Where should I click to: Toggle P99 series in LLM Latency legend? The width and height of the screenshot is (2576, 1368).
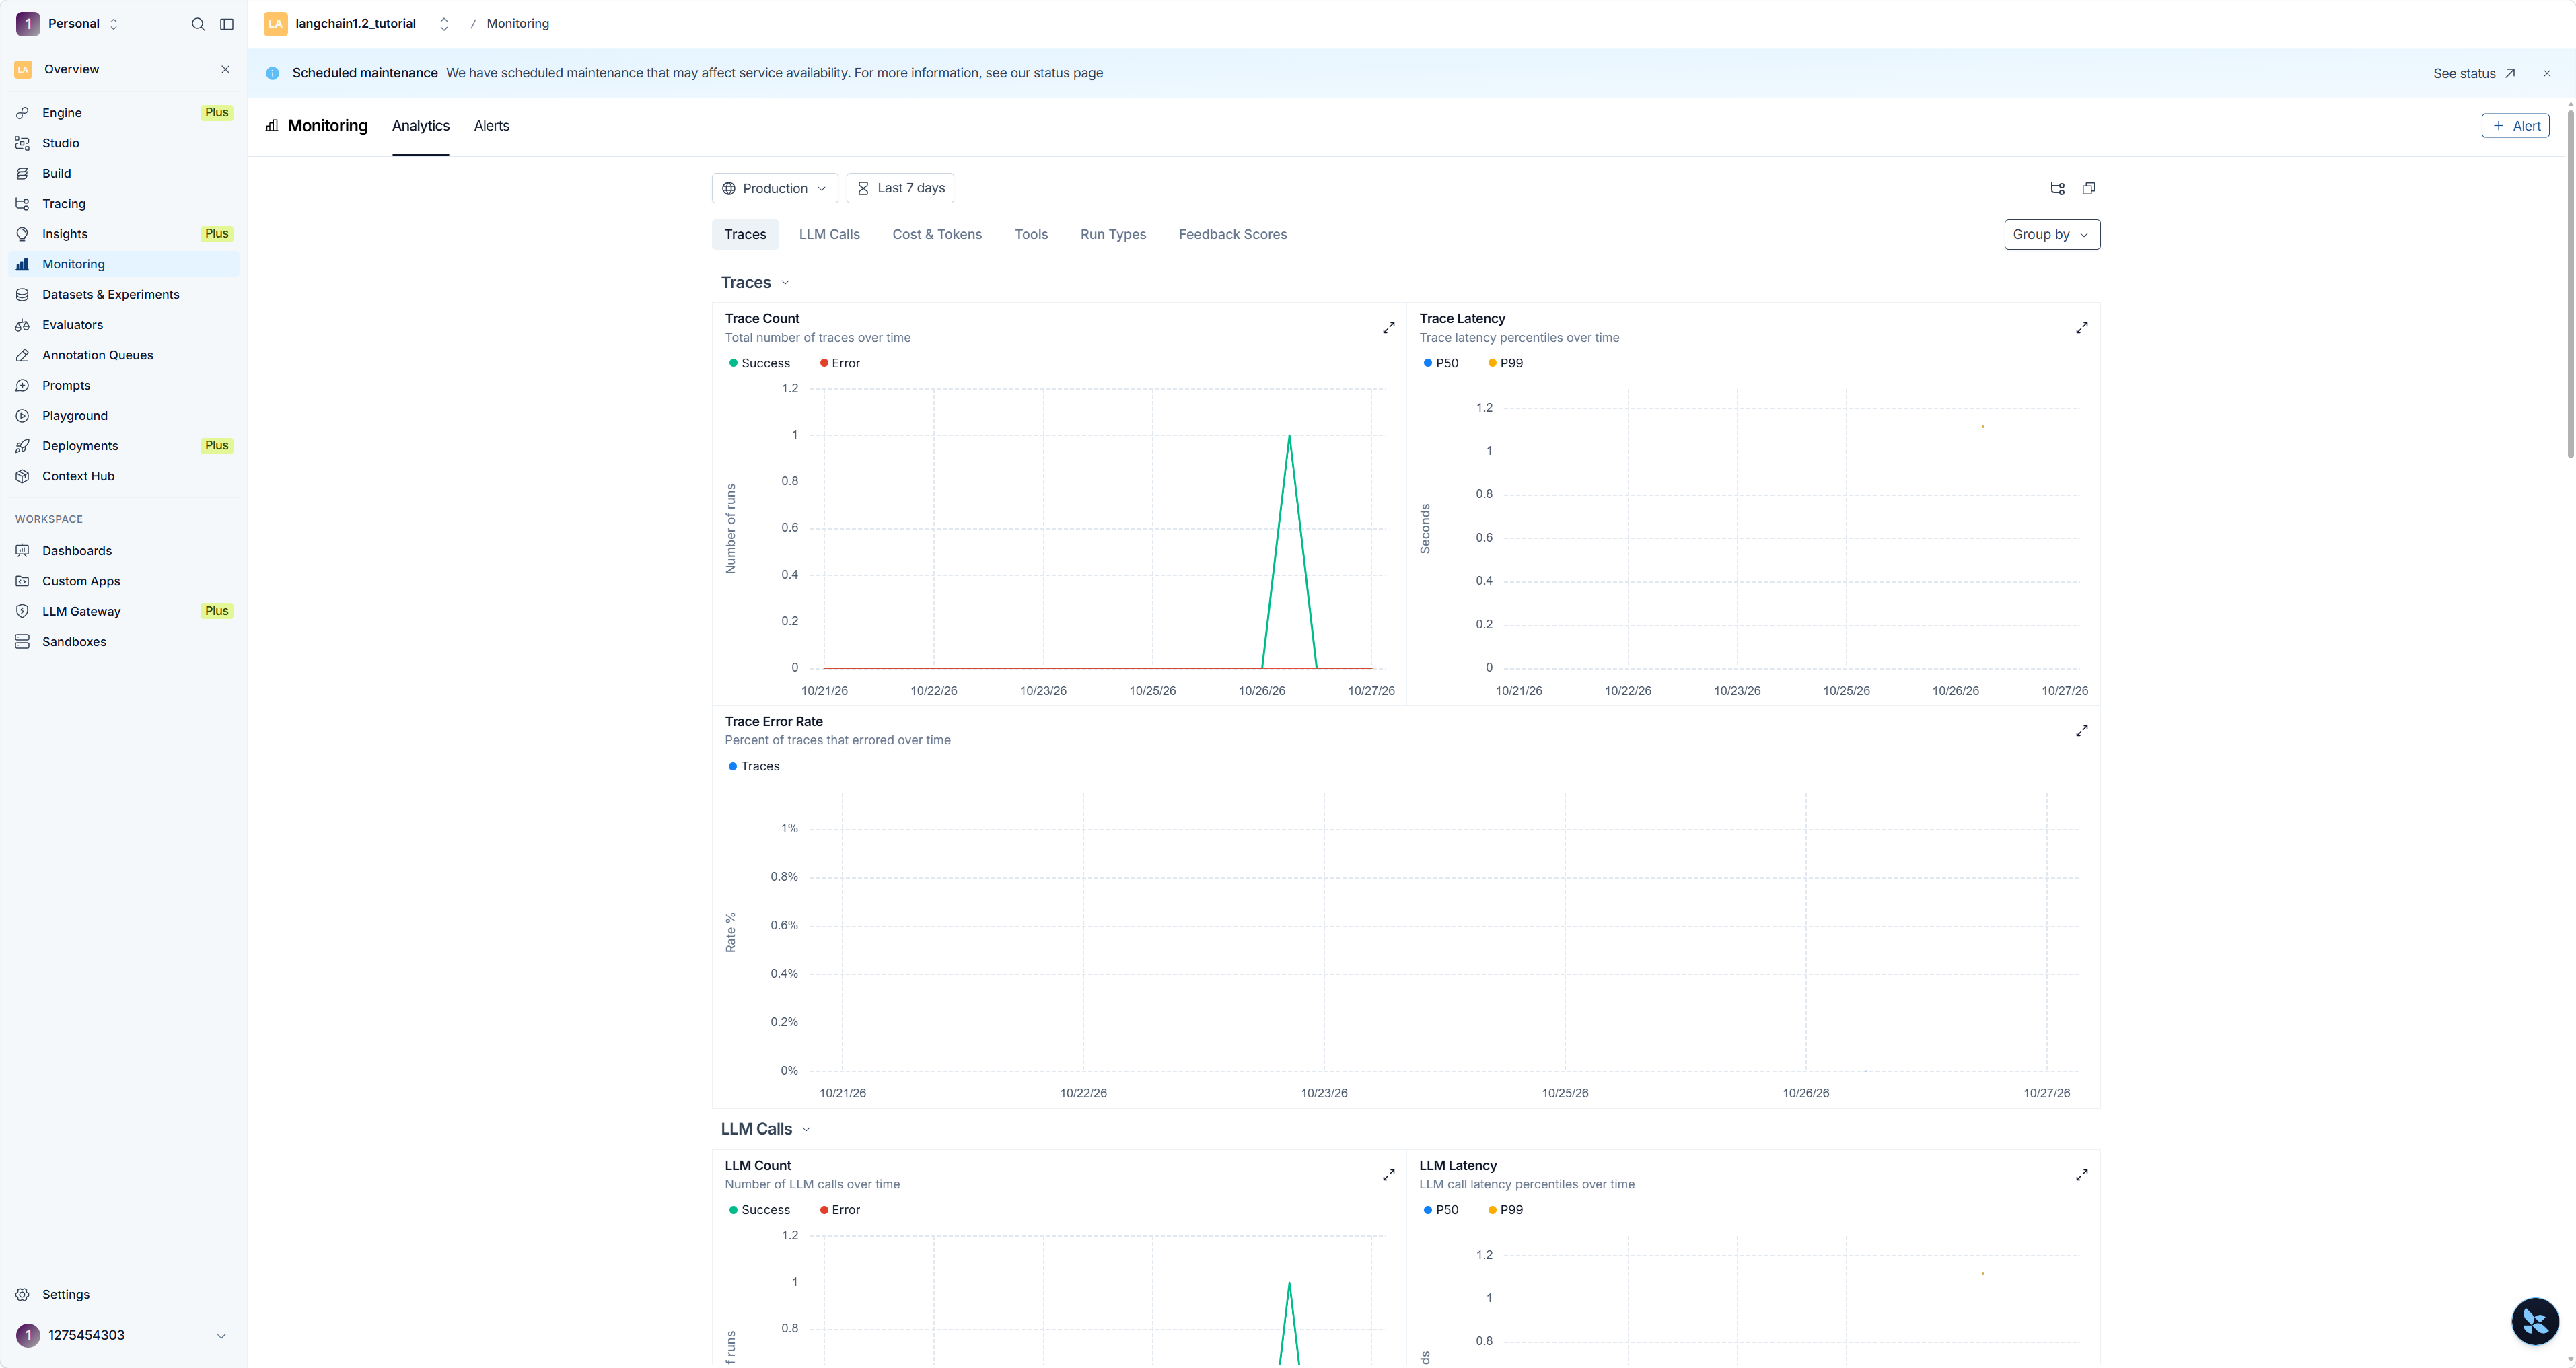tap(1506, 1210)
